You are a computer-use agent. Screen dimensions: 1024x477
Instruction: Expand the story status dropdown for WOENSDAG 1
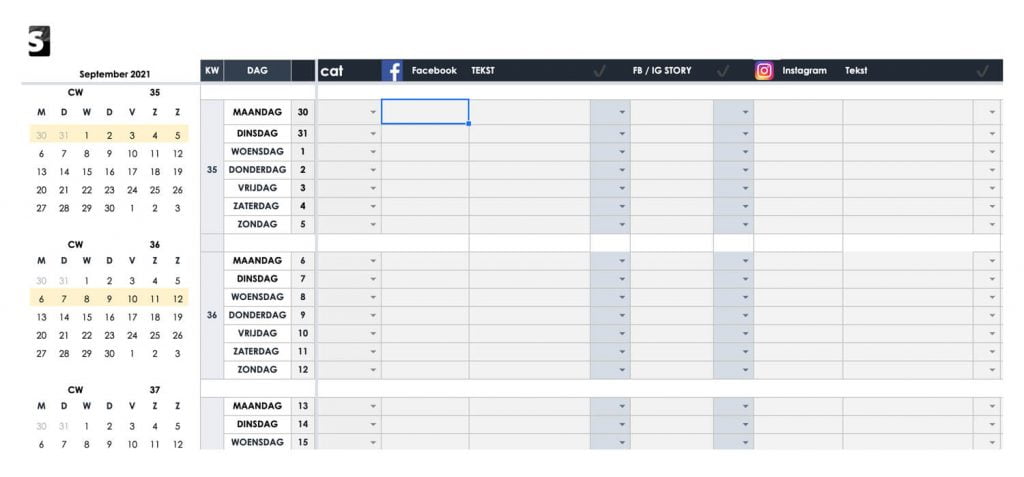tap(745, 152)
